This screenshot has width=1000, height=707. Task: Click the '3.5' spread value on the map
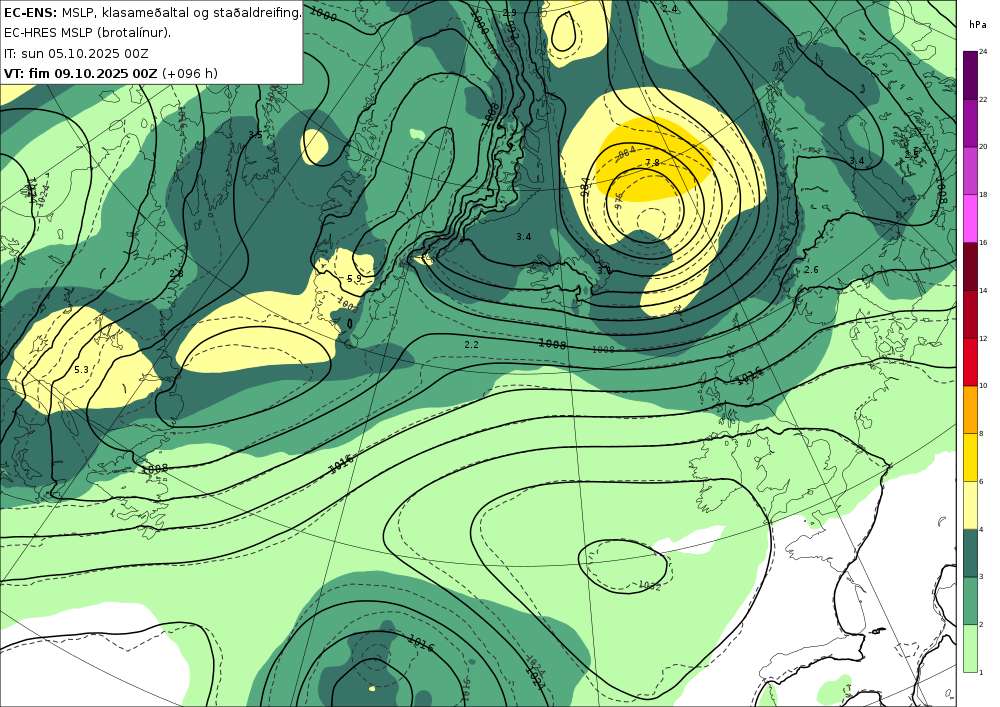point(255,135)
